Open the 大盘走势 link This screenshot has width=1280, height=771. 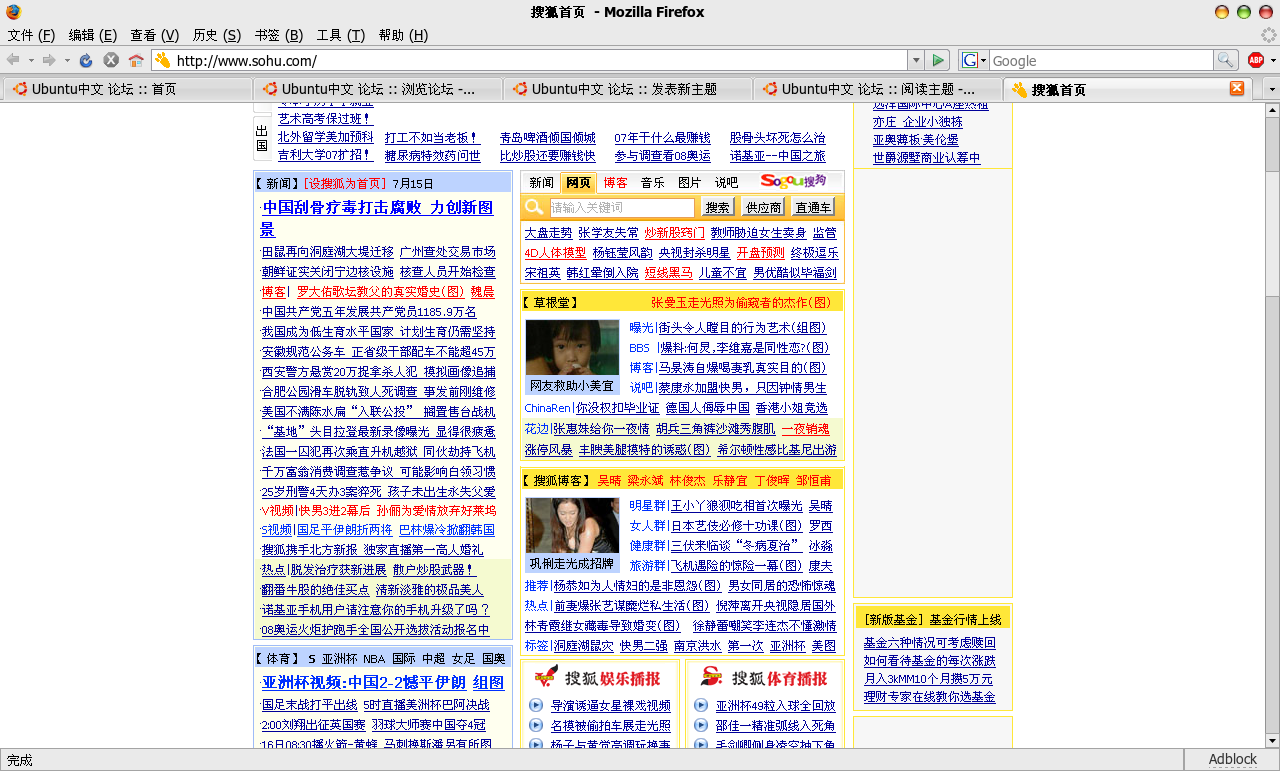tap(549, 232)
